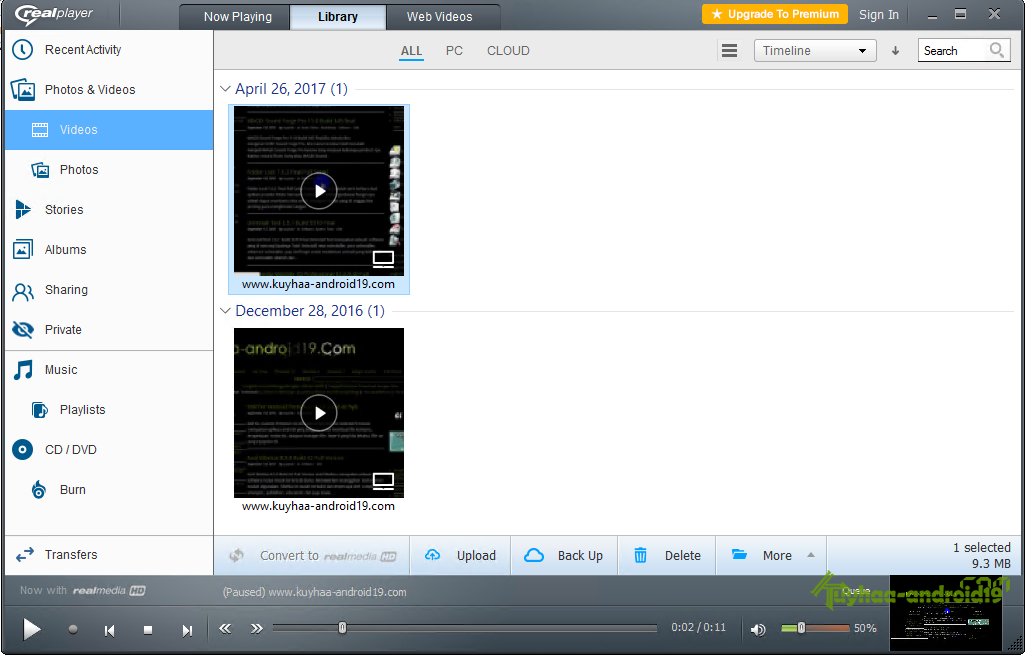
Task: Click the Sign In link
Action: click(x=879, y=14)
